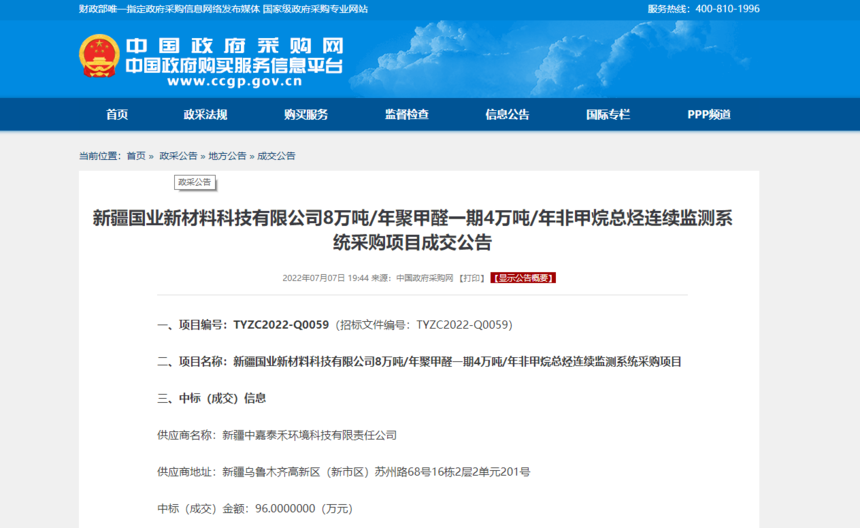This screenshot has height=528, width=860.
Task: Click the national emblem logo icon
Action: click(99, 56)
